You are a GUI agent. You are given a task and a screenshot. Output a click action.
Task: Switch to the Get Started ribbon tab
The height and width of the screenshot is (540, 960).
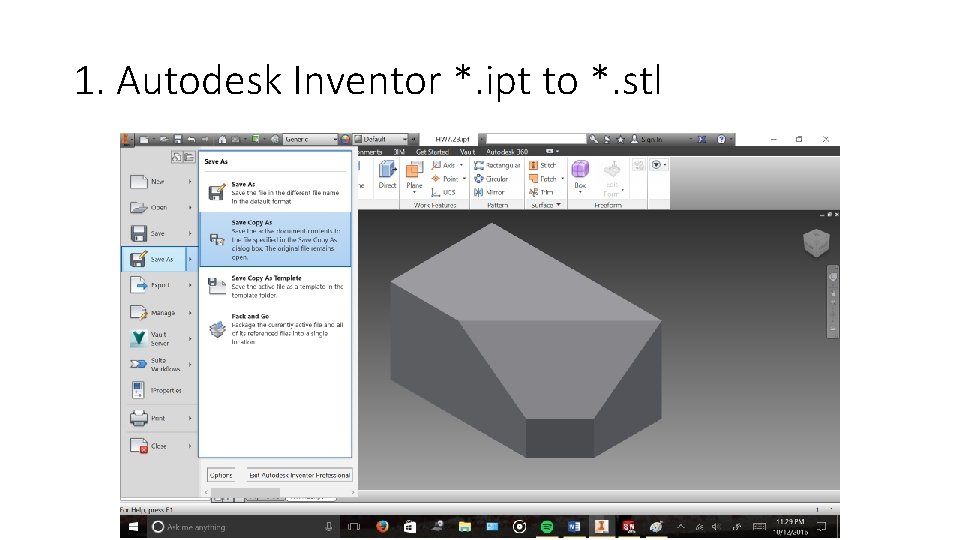tap(432, 152)
